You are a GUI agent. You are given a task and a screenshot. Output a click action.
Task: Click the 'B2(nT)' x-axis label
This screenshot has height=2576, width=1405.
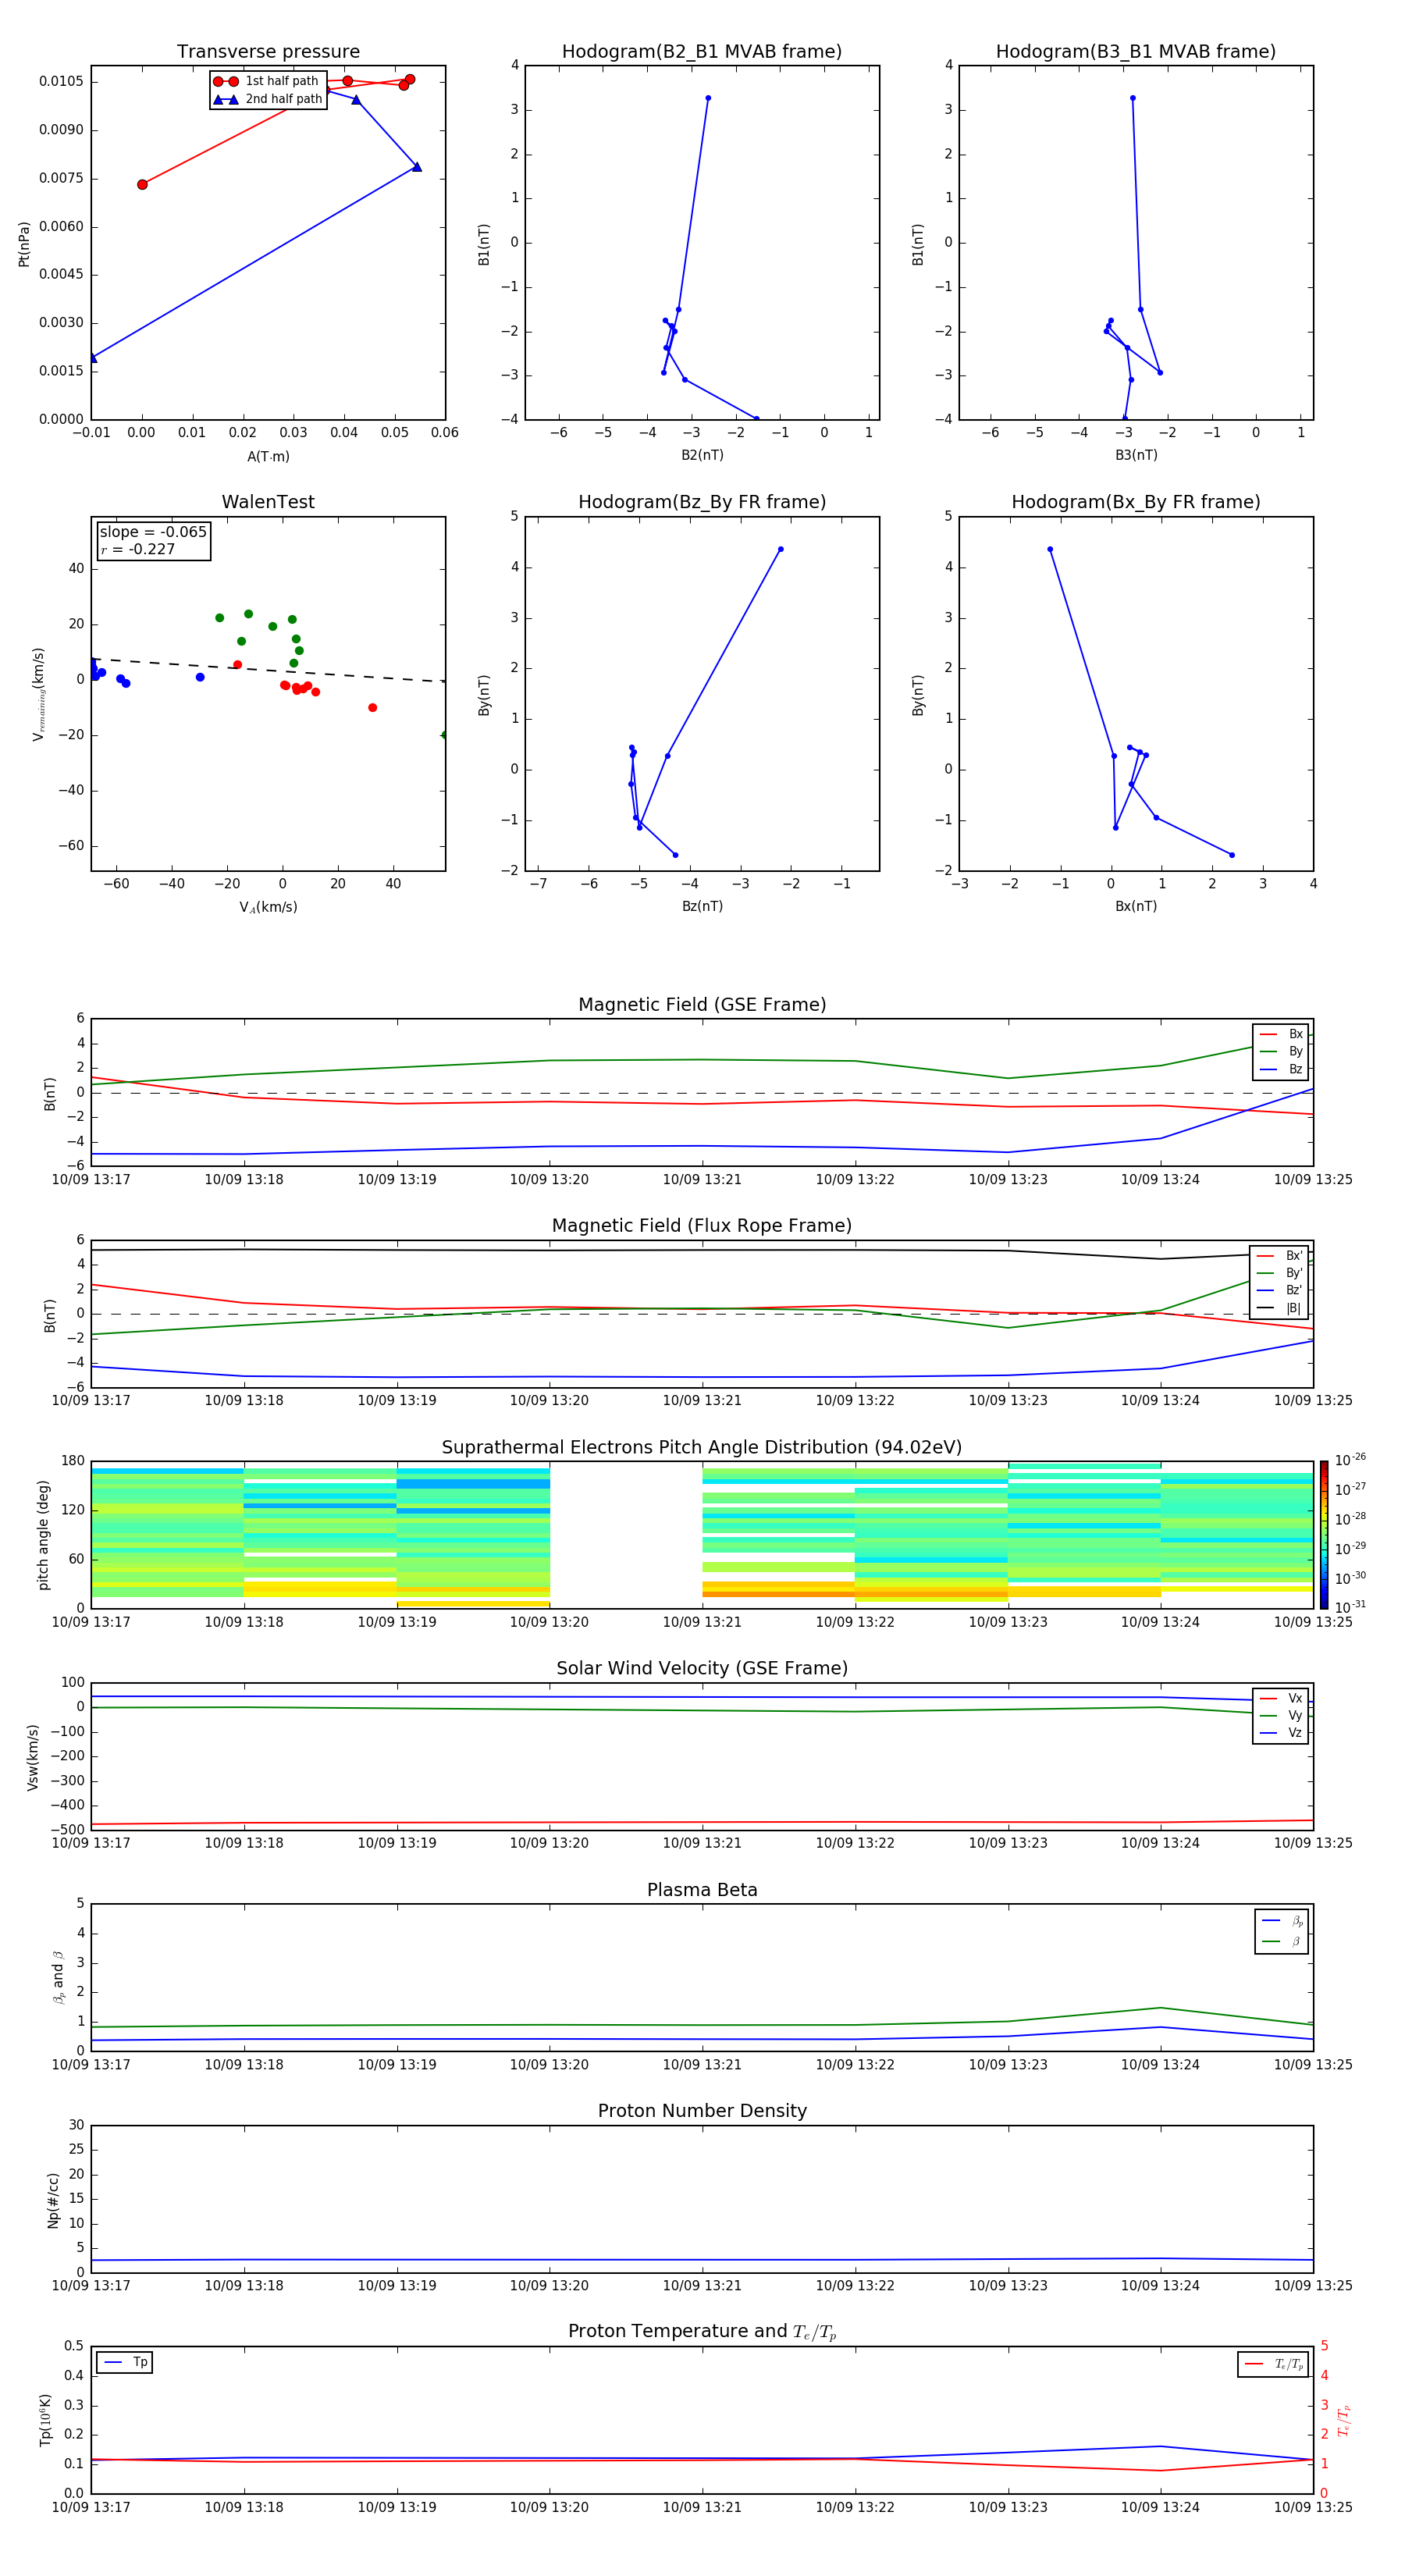(702, 456)
